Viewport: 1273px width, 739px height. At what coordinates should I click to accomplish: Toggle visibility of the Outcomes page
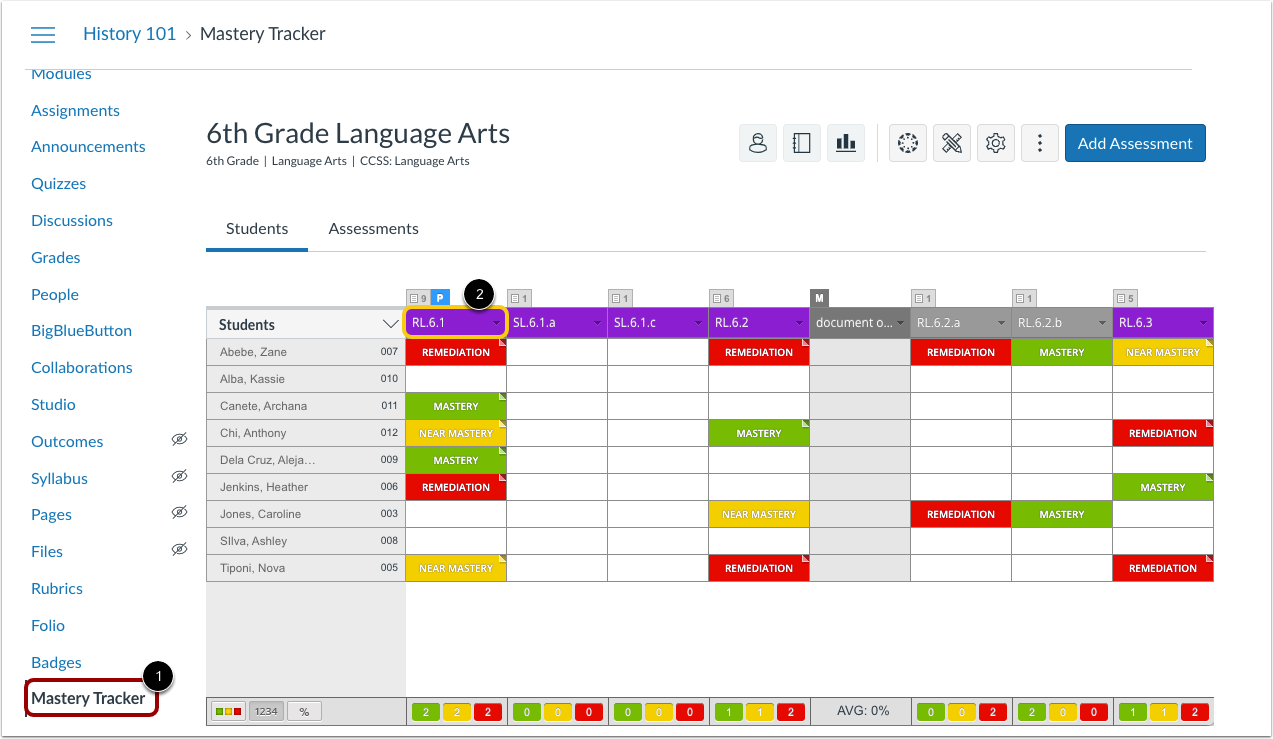[179, 440]
